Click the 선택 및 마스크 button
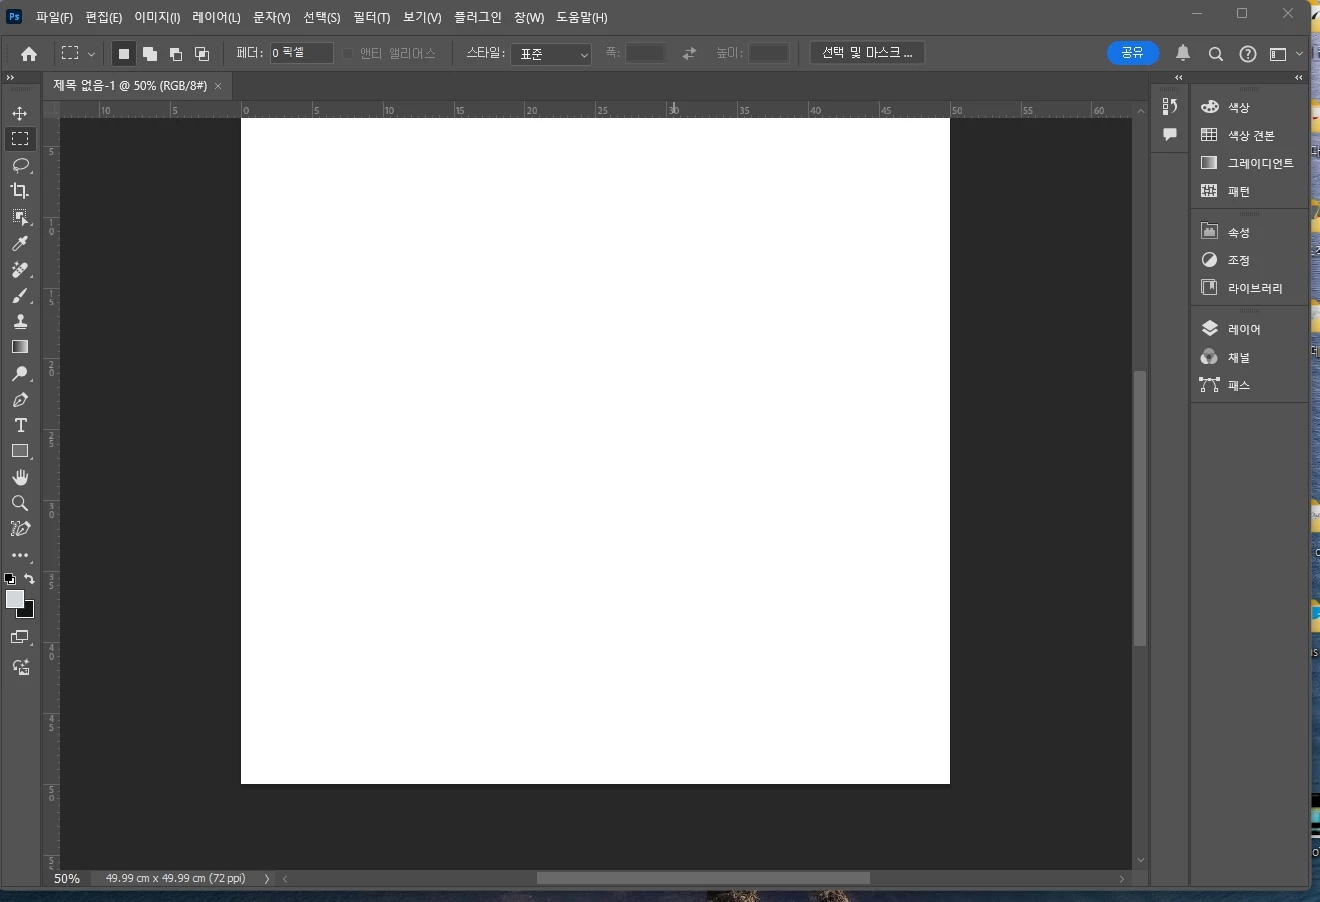The image size is (1320, 902). coord(867,53)
